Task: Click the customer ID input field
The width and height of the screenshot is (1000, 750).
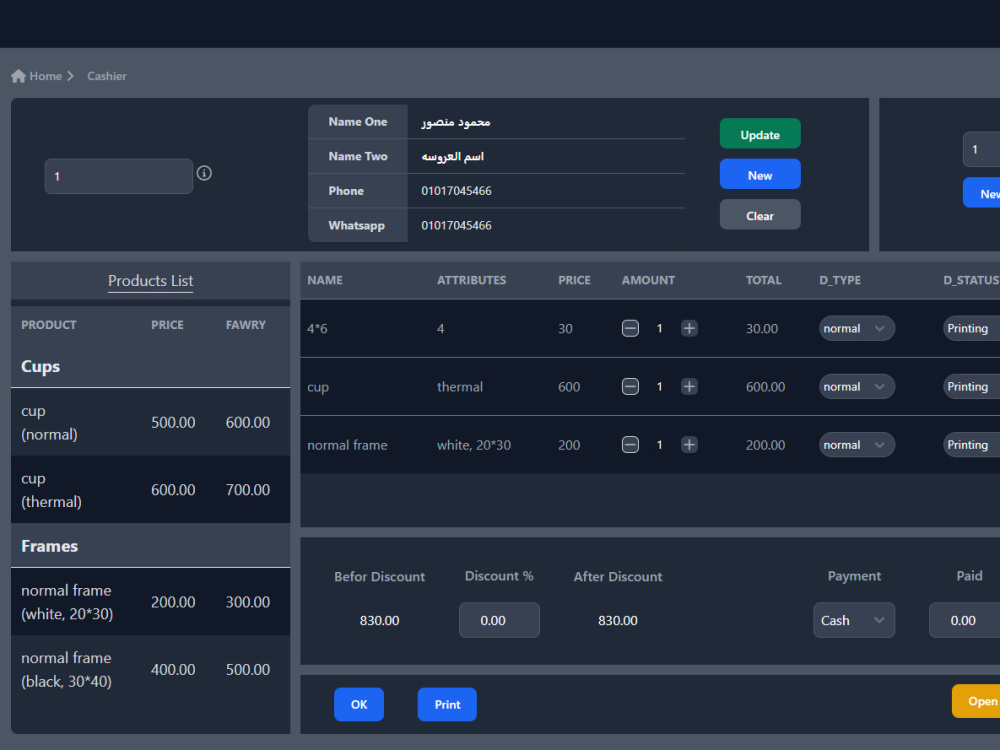Action: pos(119,176)
